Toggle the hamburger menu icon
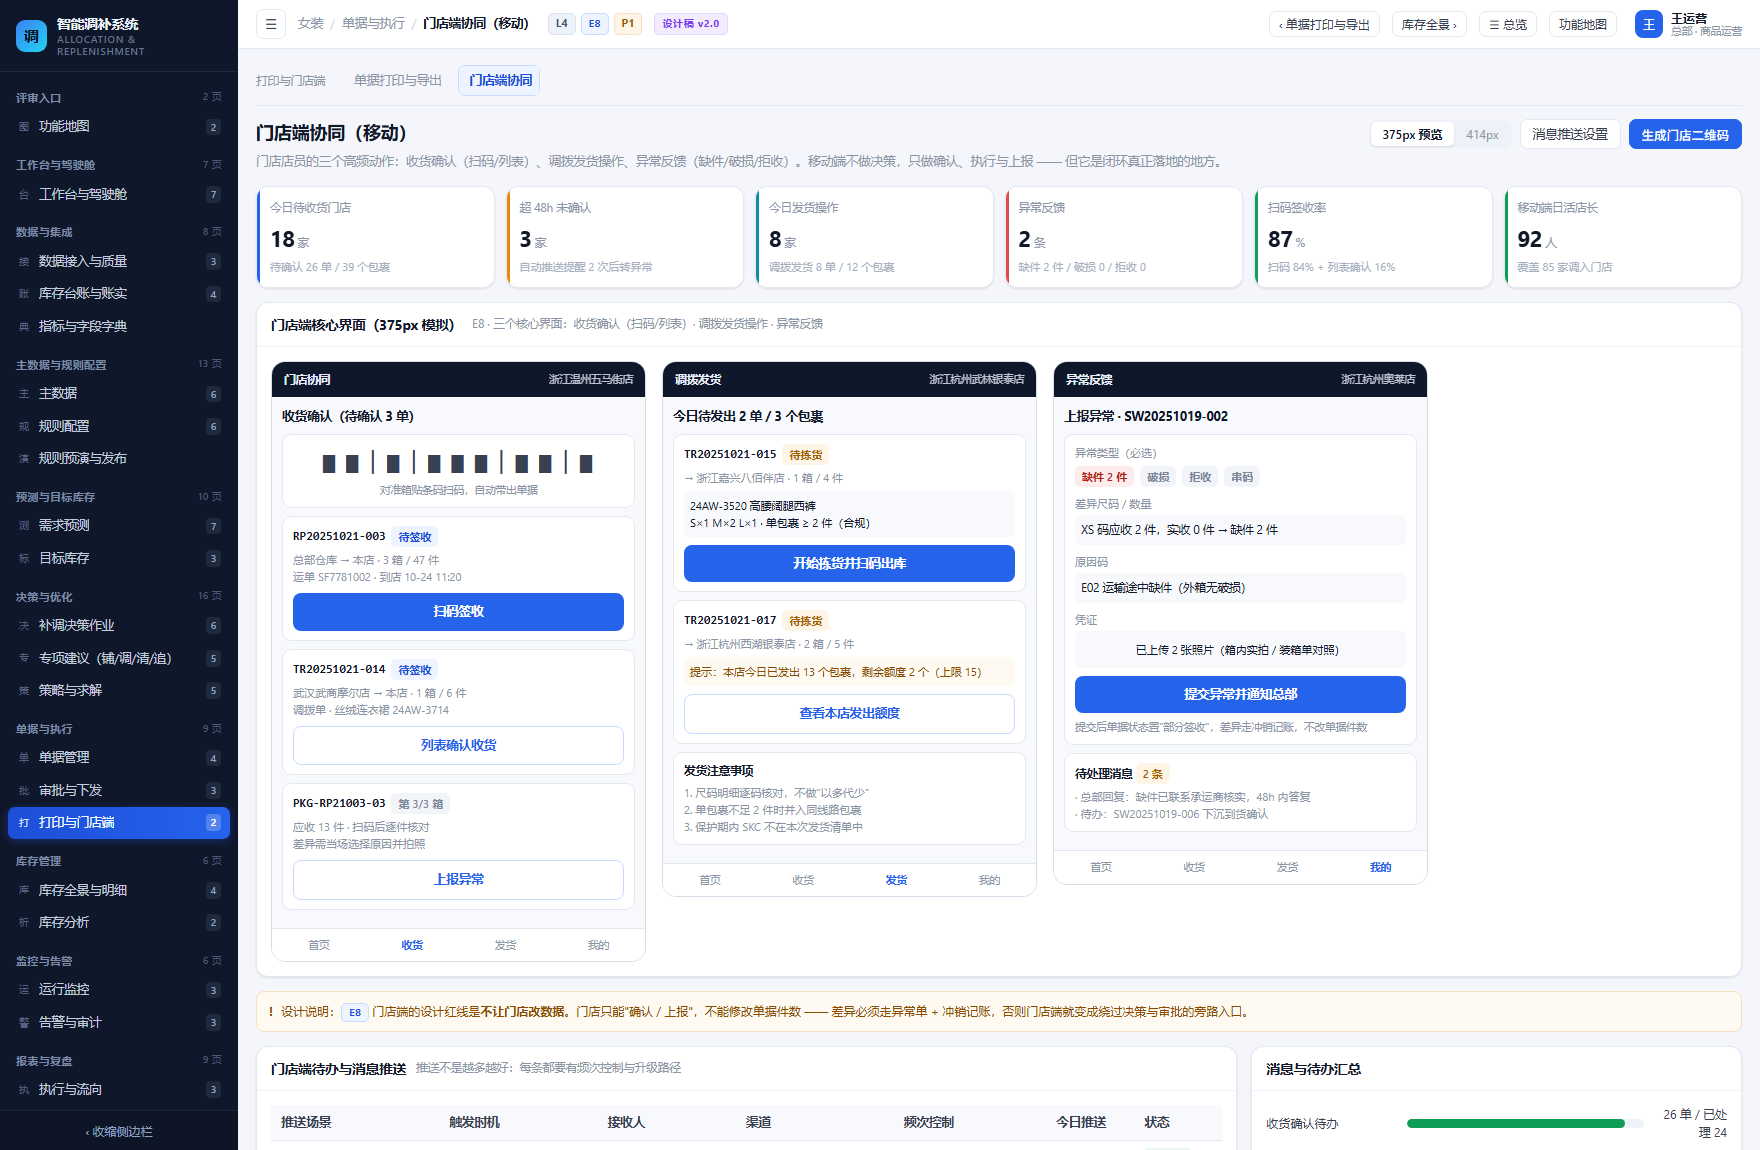1760x1150 pixels. tap(271, 24)
